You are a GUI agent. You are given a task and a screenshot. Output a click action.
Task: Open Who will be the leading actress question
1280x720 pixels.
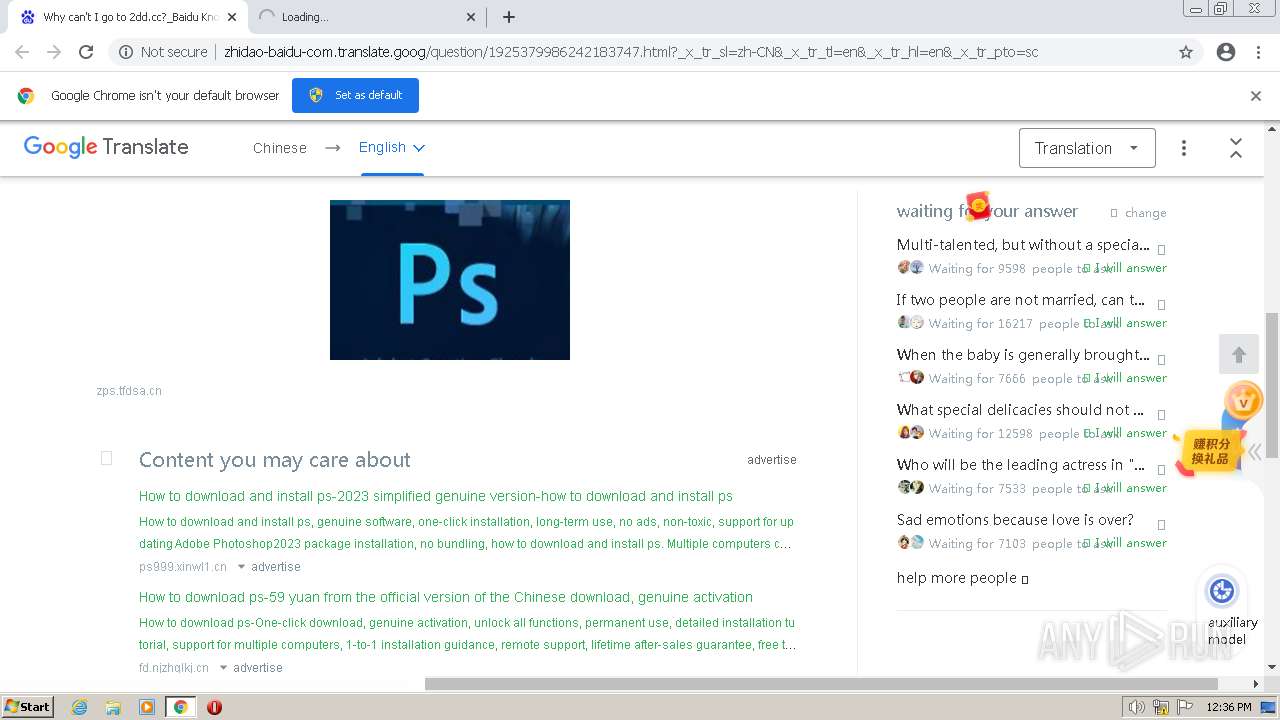tap(1021, 465)
